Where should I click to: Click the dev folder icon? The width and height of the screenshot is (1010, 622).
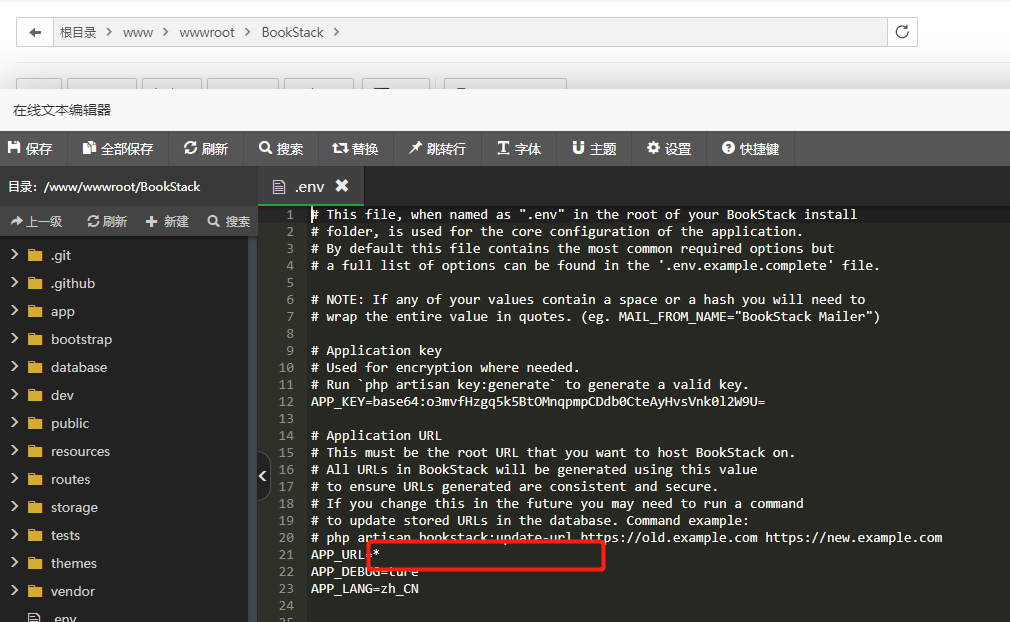click(x=35, y=395)
